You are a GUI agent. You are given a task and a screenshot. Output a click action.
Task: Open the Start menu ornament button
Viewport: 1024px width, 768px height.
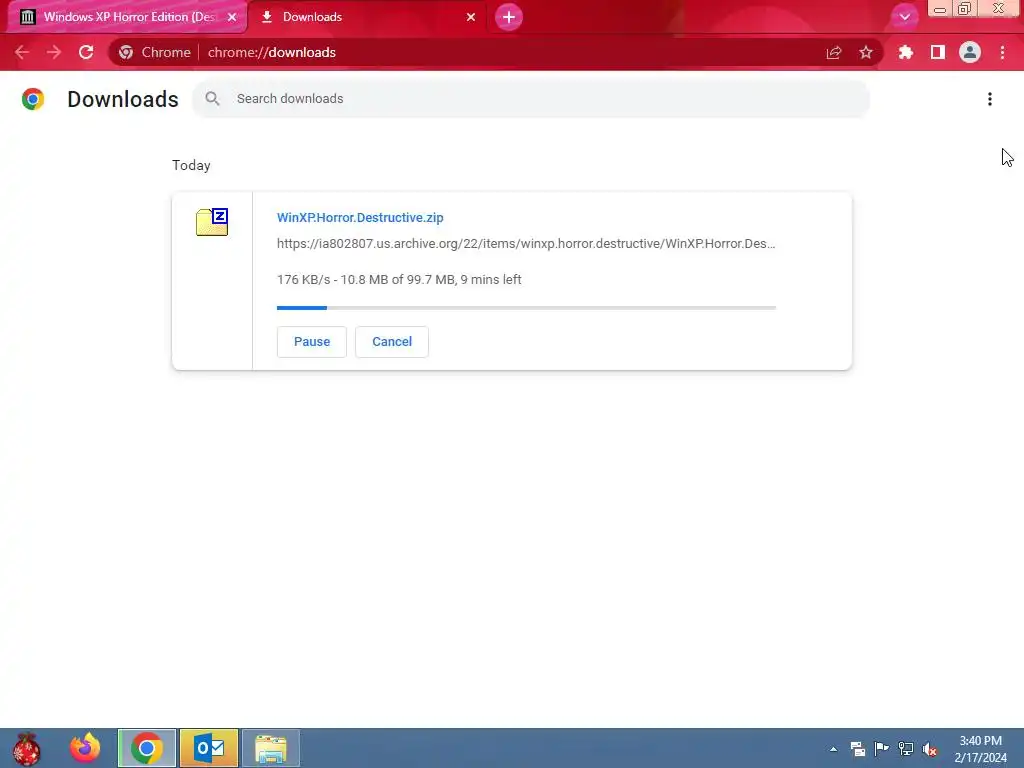coord(27,748)
